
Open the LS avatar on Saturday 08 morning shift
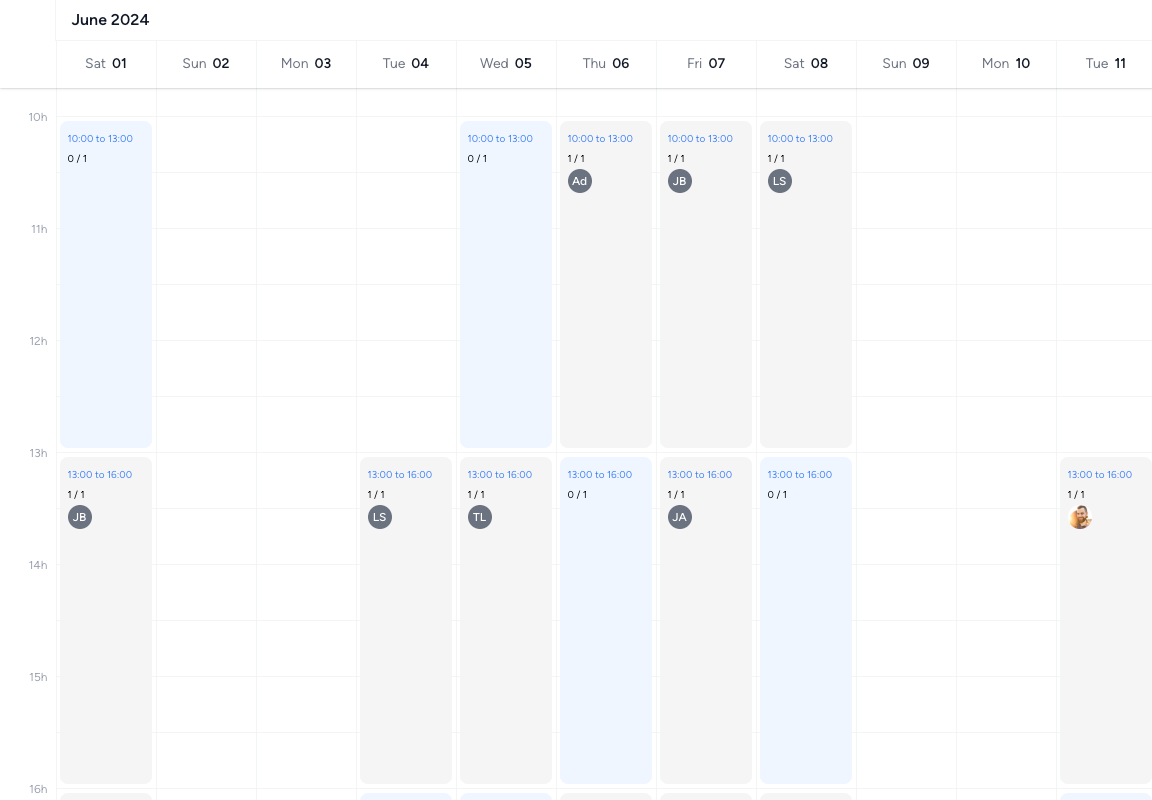(x=780, y=181)
